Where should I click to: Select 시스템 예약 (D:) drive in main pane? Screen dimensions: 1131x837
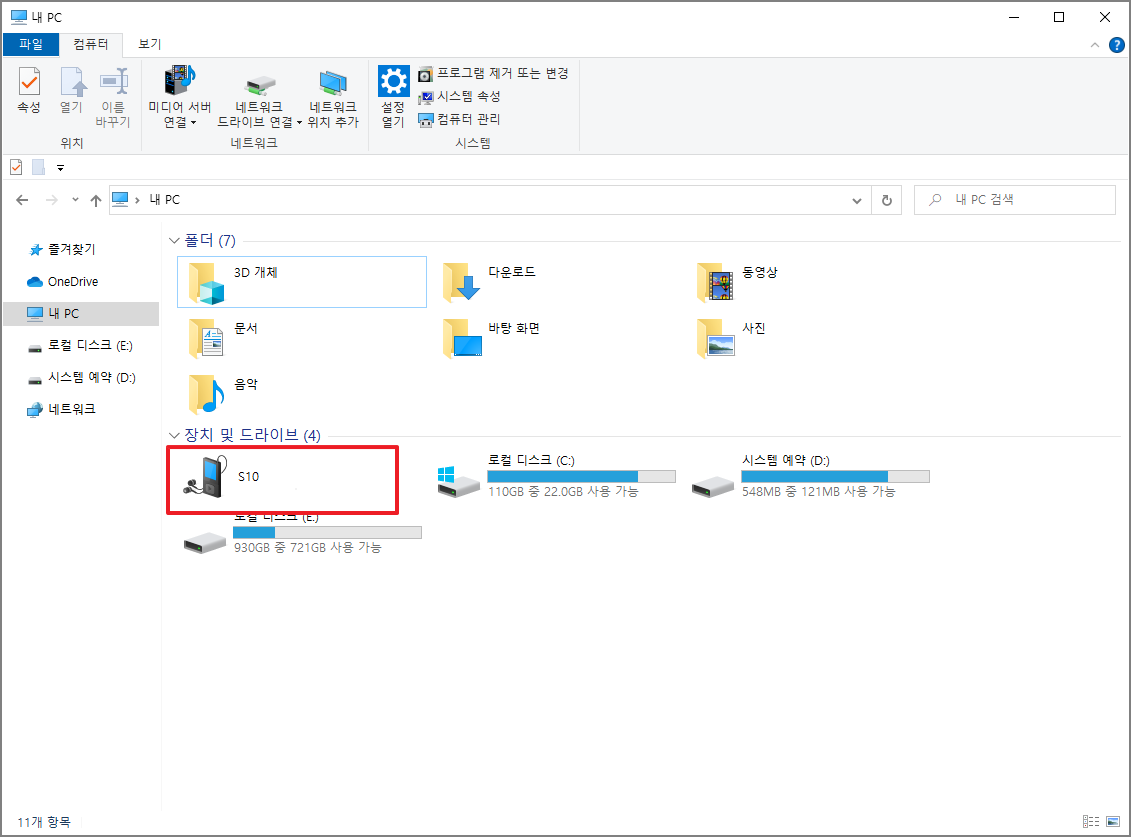tap(809, 477)
